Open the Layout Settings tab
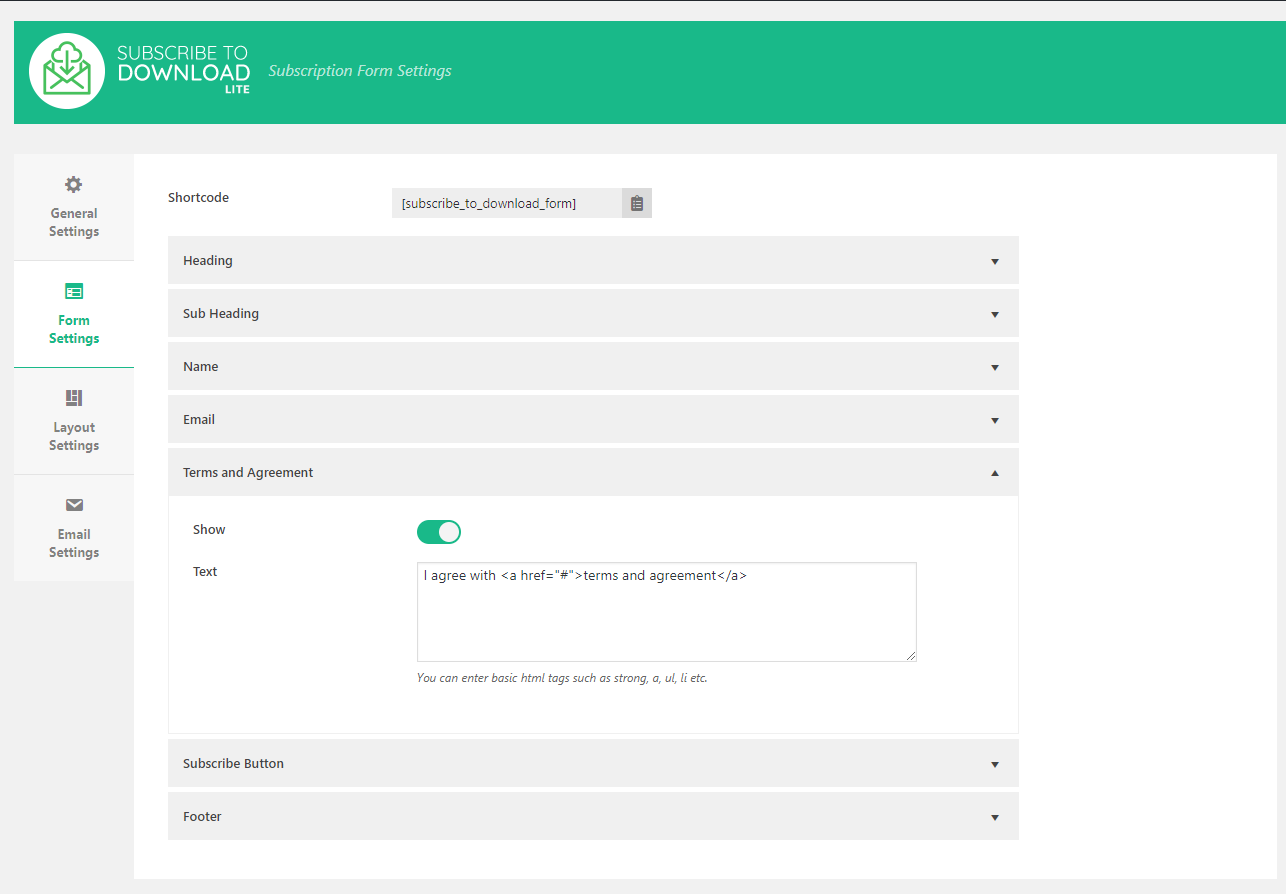Image resolution: width=1286 pixels, height=894 pixels. point(74,421)
